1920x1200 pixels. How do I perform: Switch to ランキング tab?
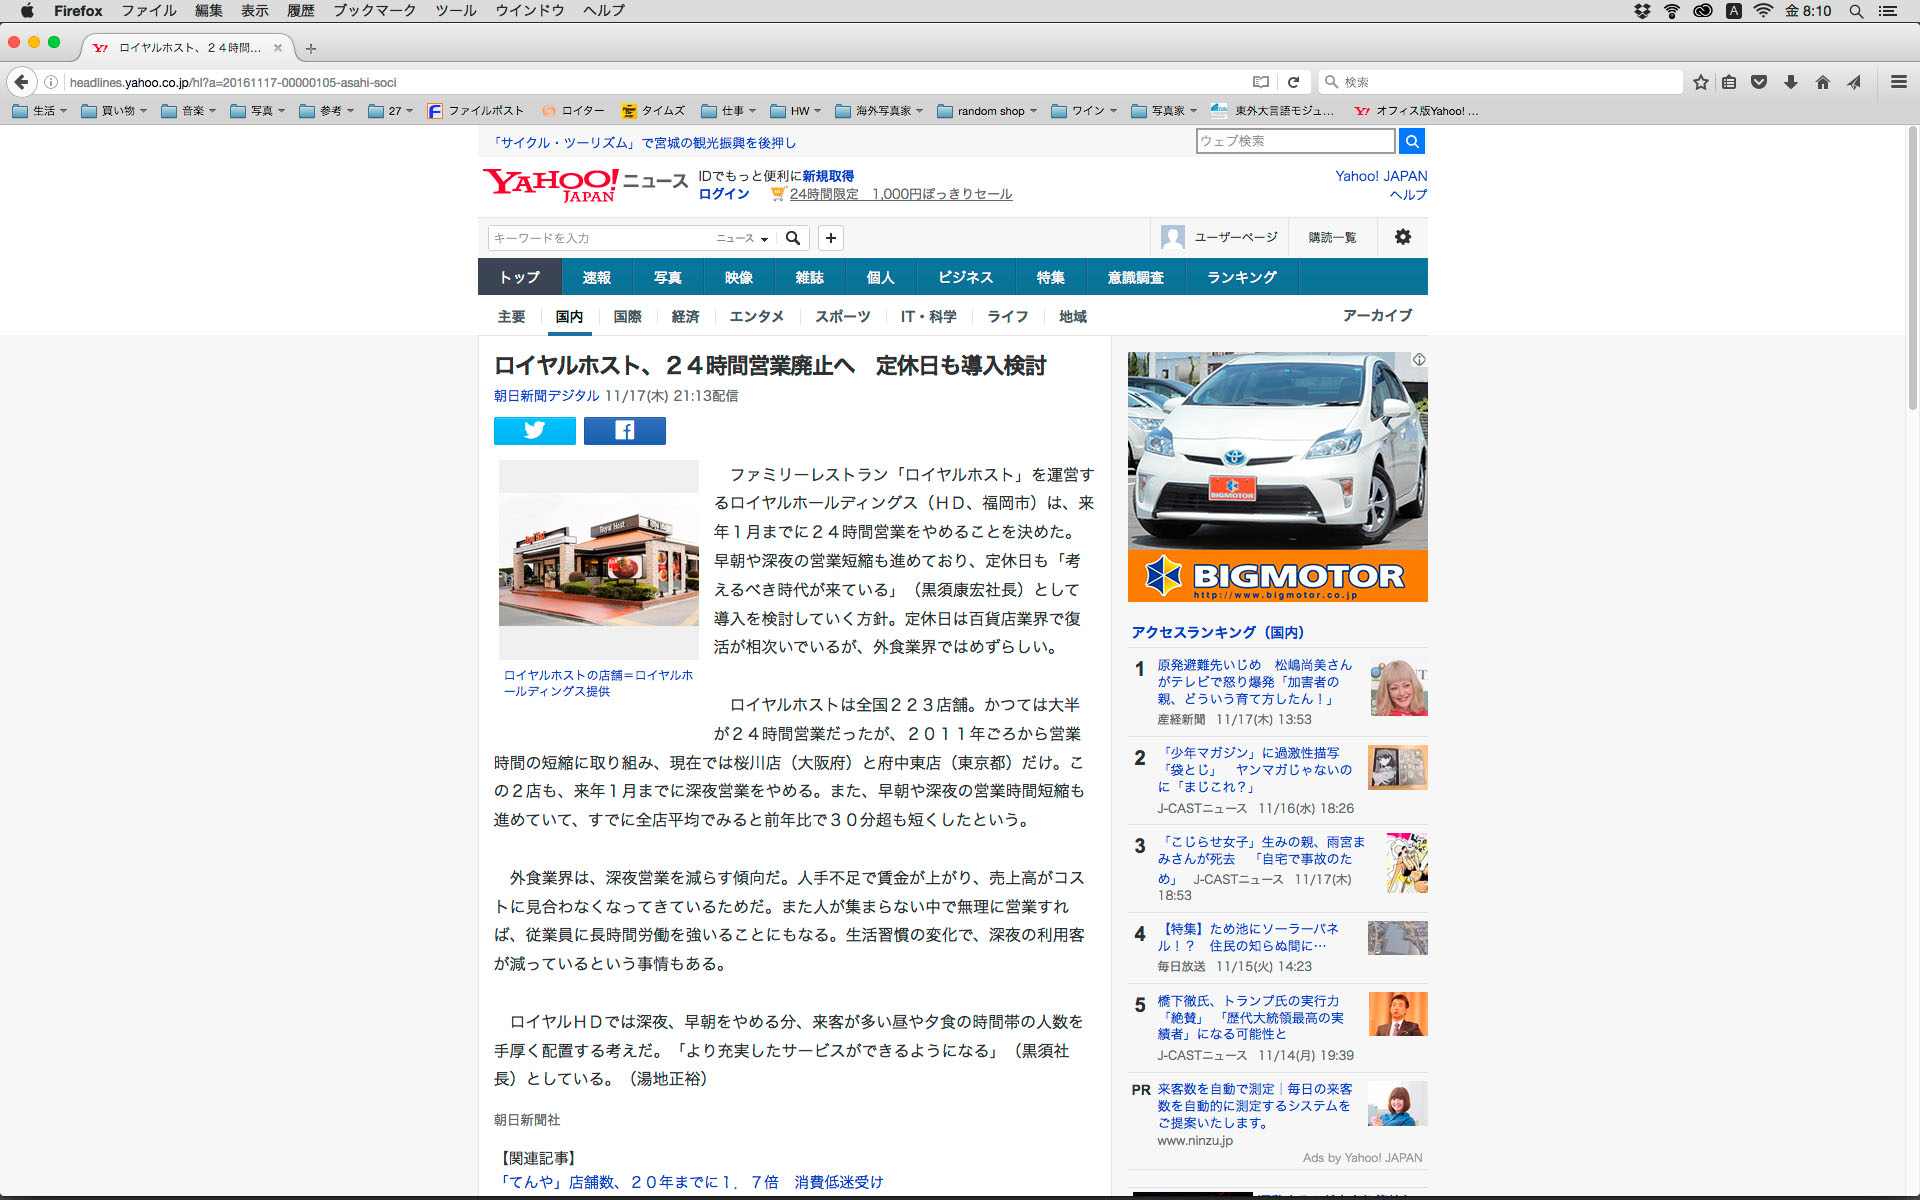pos(1241,277)
